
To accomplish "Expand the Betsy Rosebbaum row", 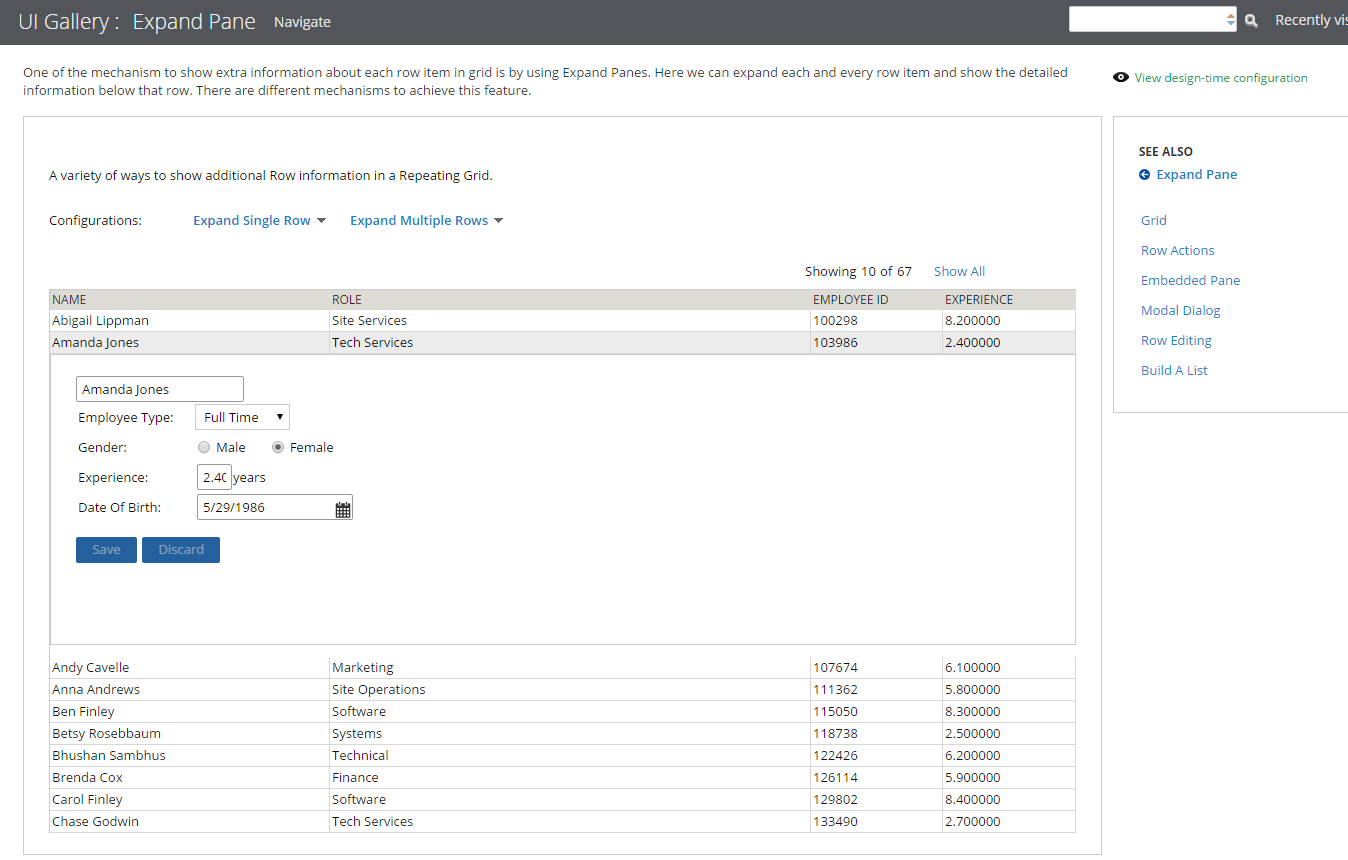I will [562, 734].
